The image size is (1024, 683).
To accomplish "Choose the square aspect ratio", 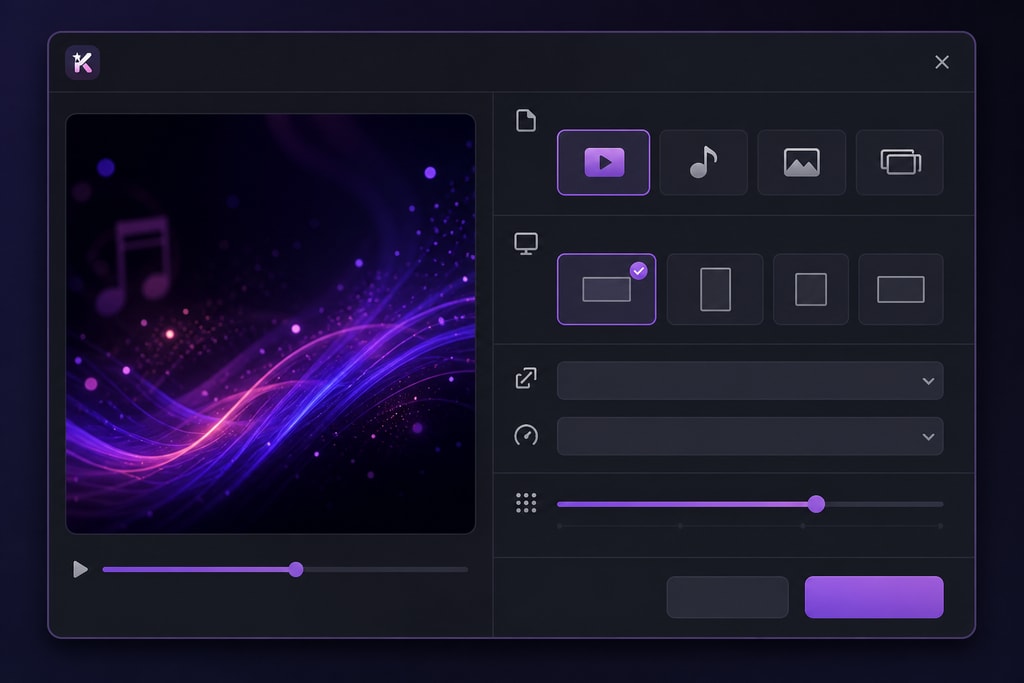I will pyautogui.click(x=810, y=289).
